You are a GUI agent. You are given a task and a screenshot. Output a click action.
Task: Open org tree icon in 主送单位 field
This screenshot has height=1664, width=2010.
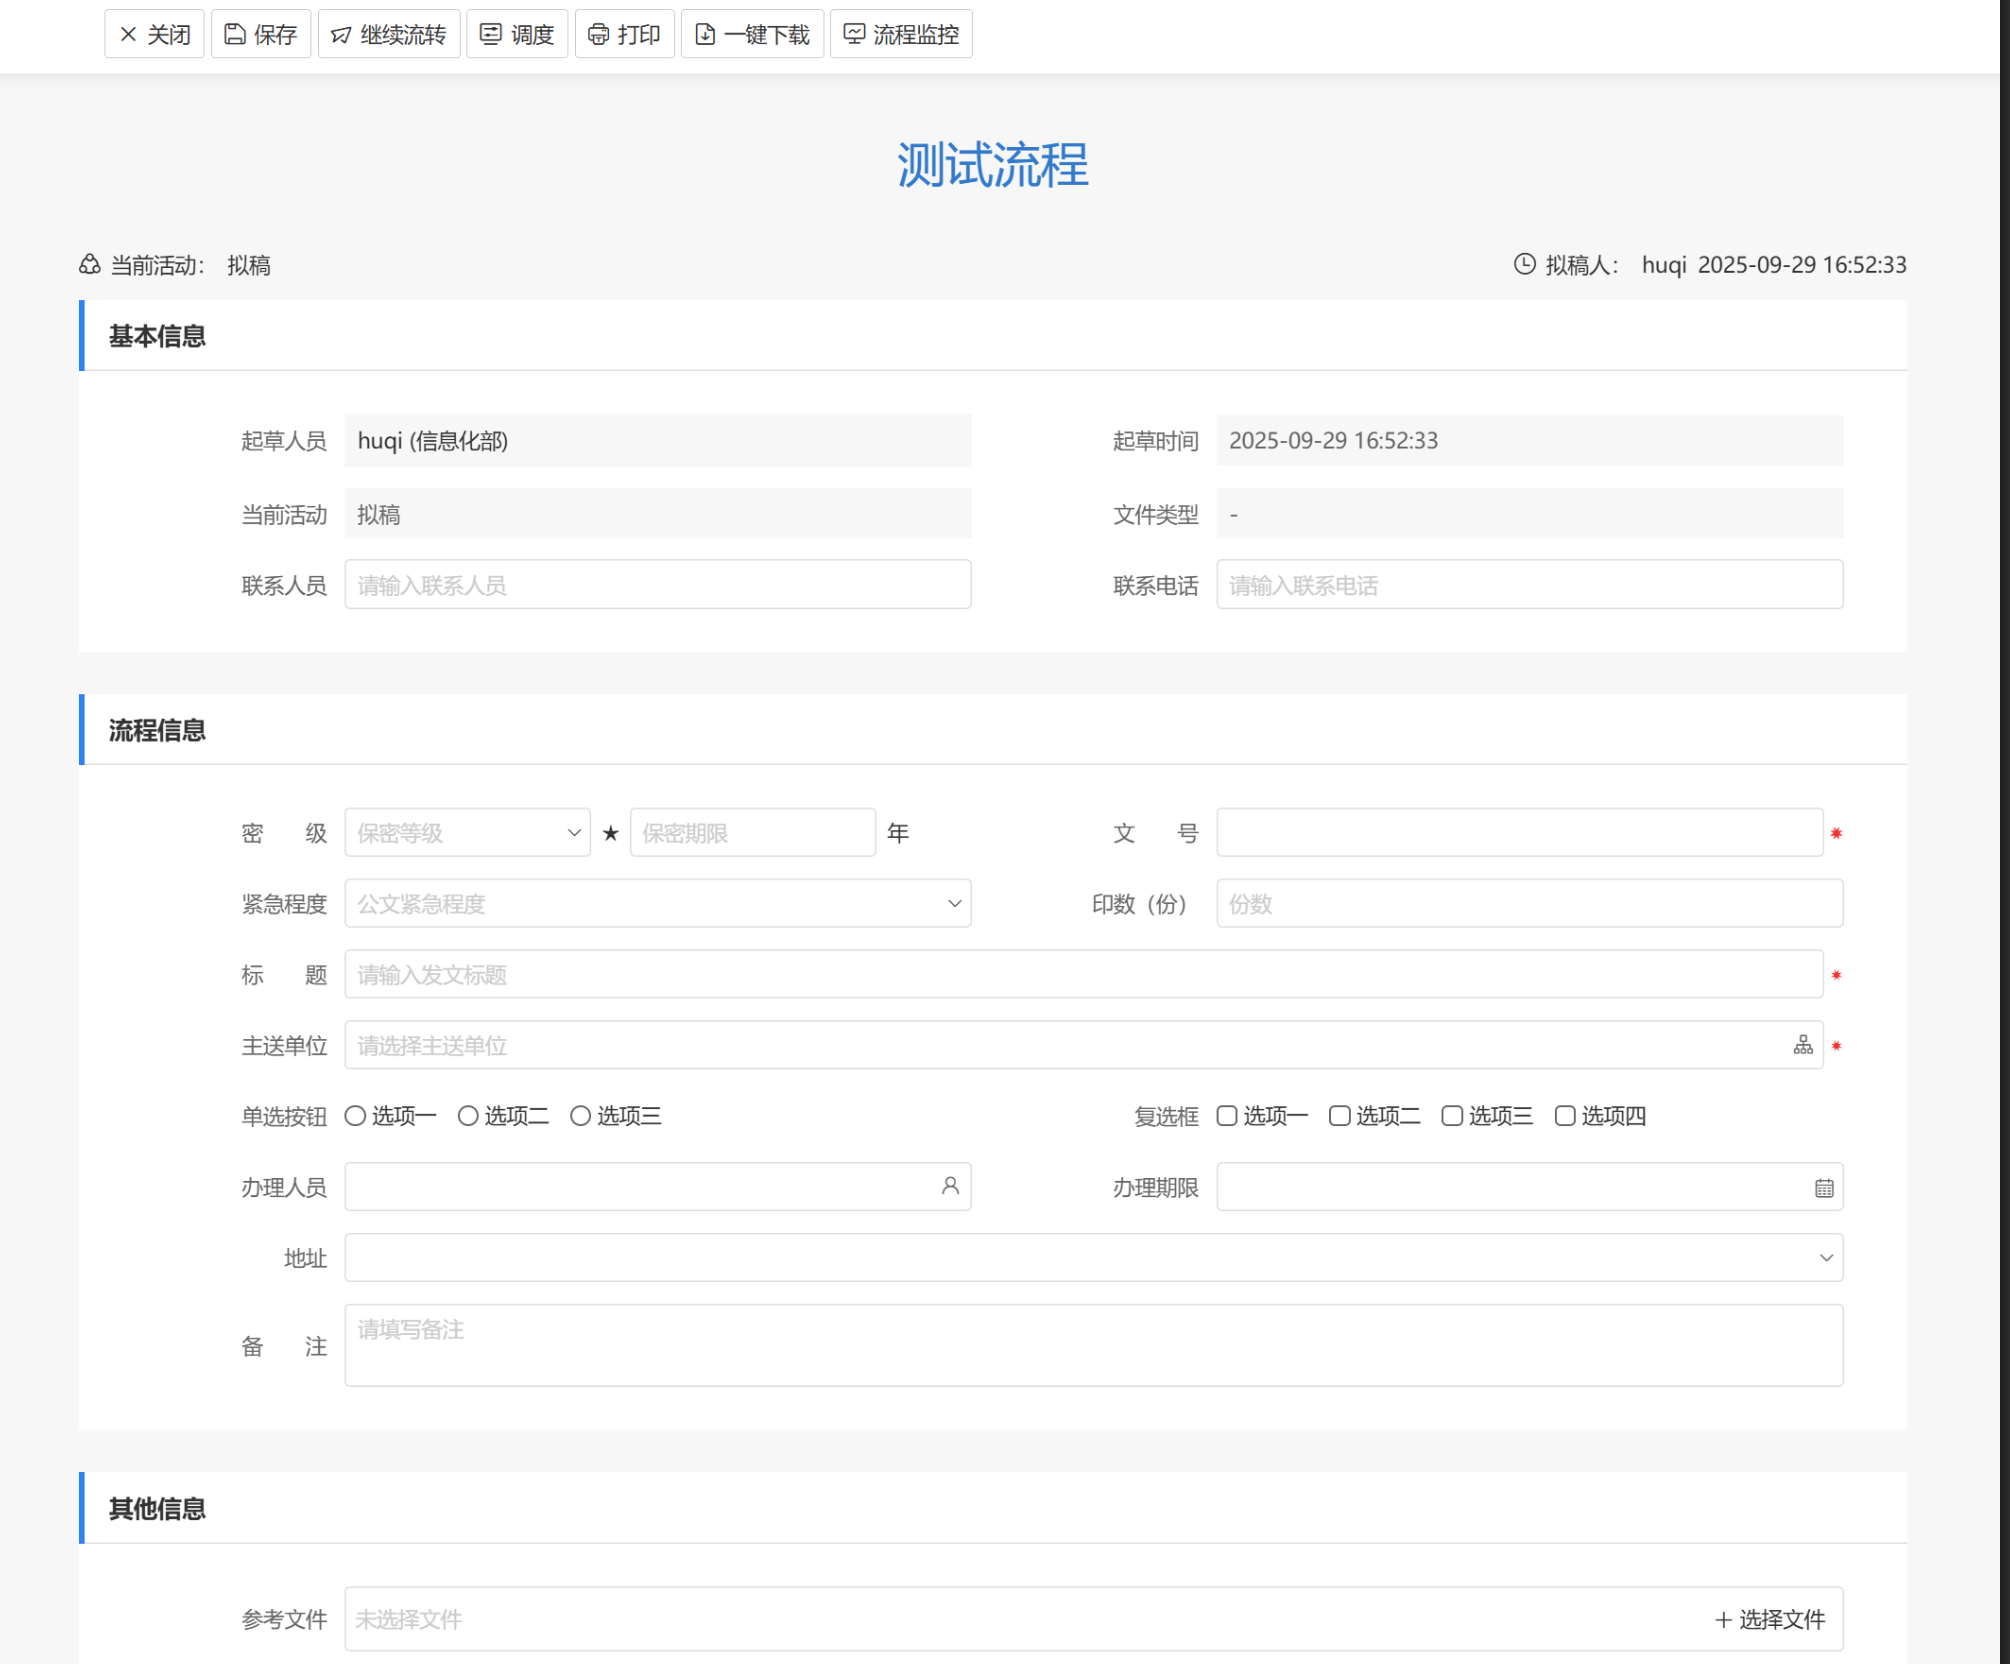(x=1802, y=1045)
